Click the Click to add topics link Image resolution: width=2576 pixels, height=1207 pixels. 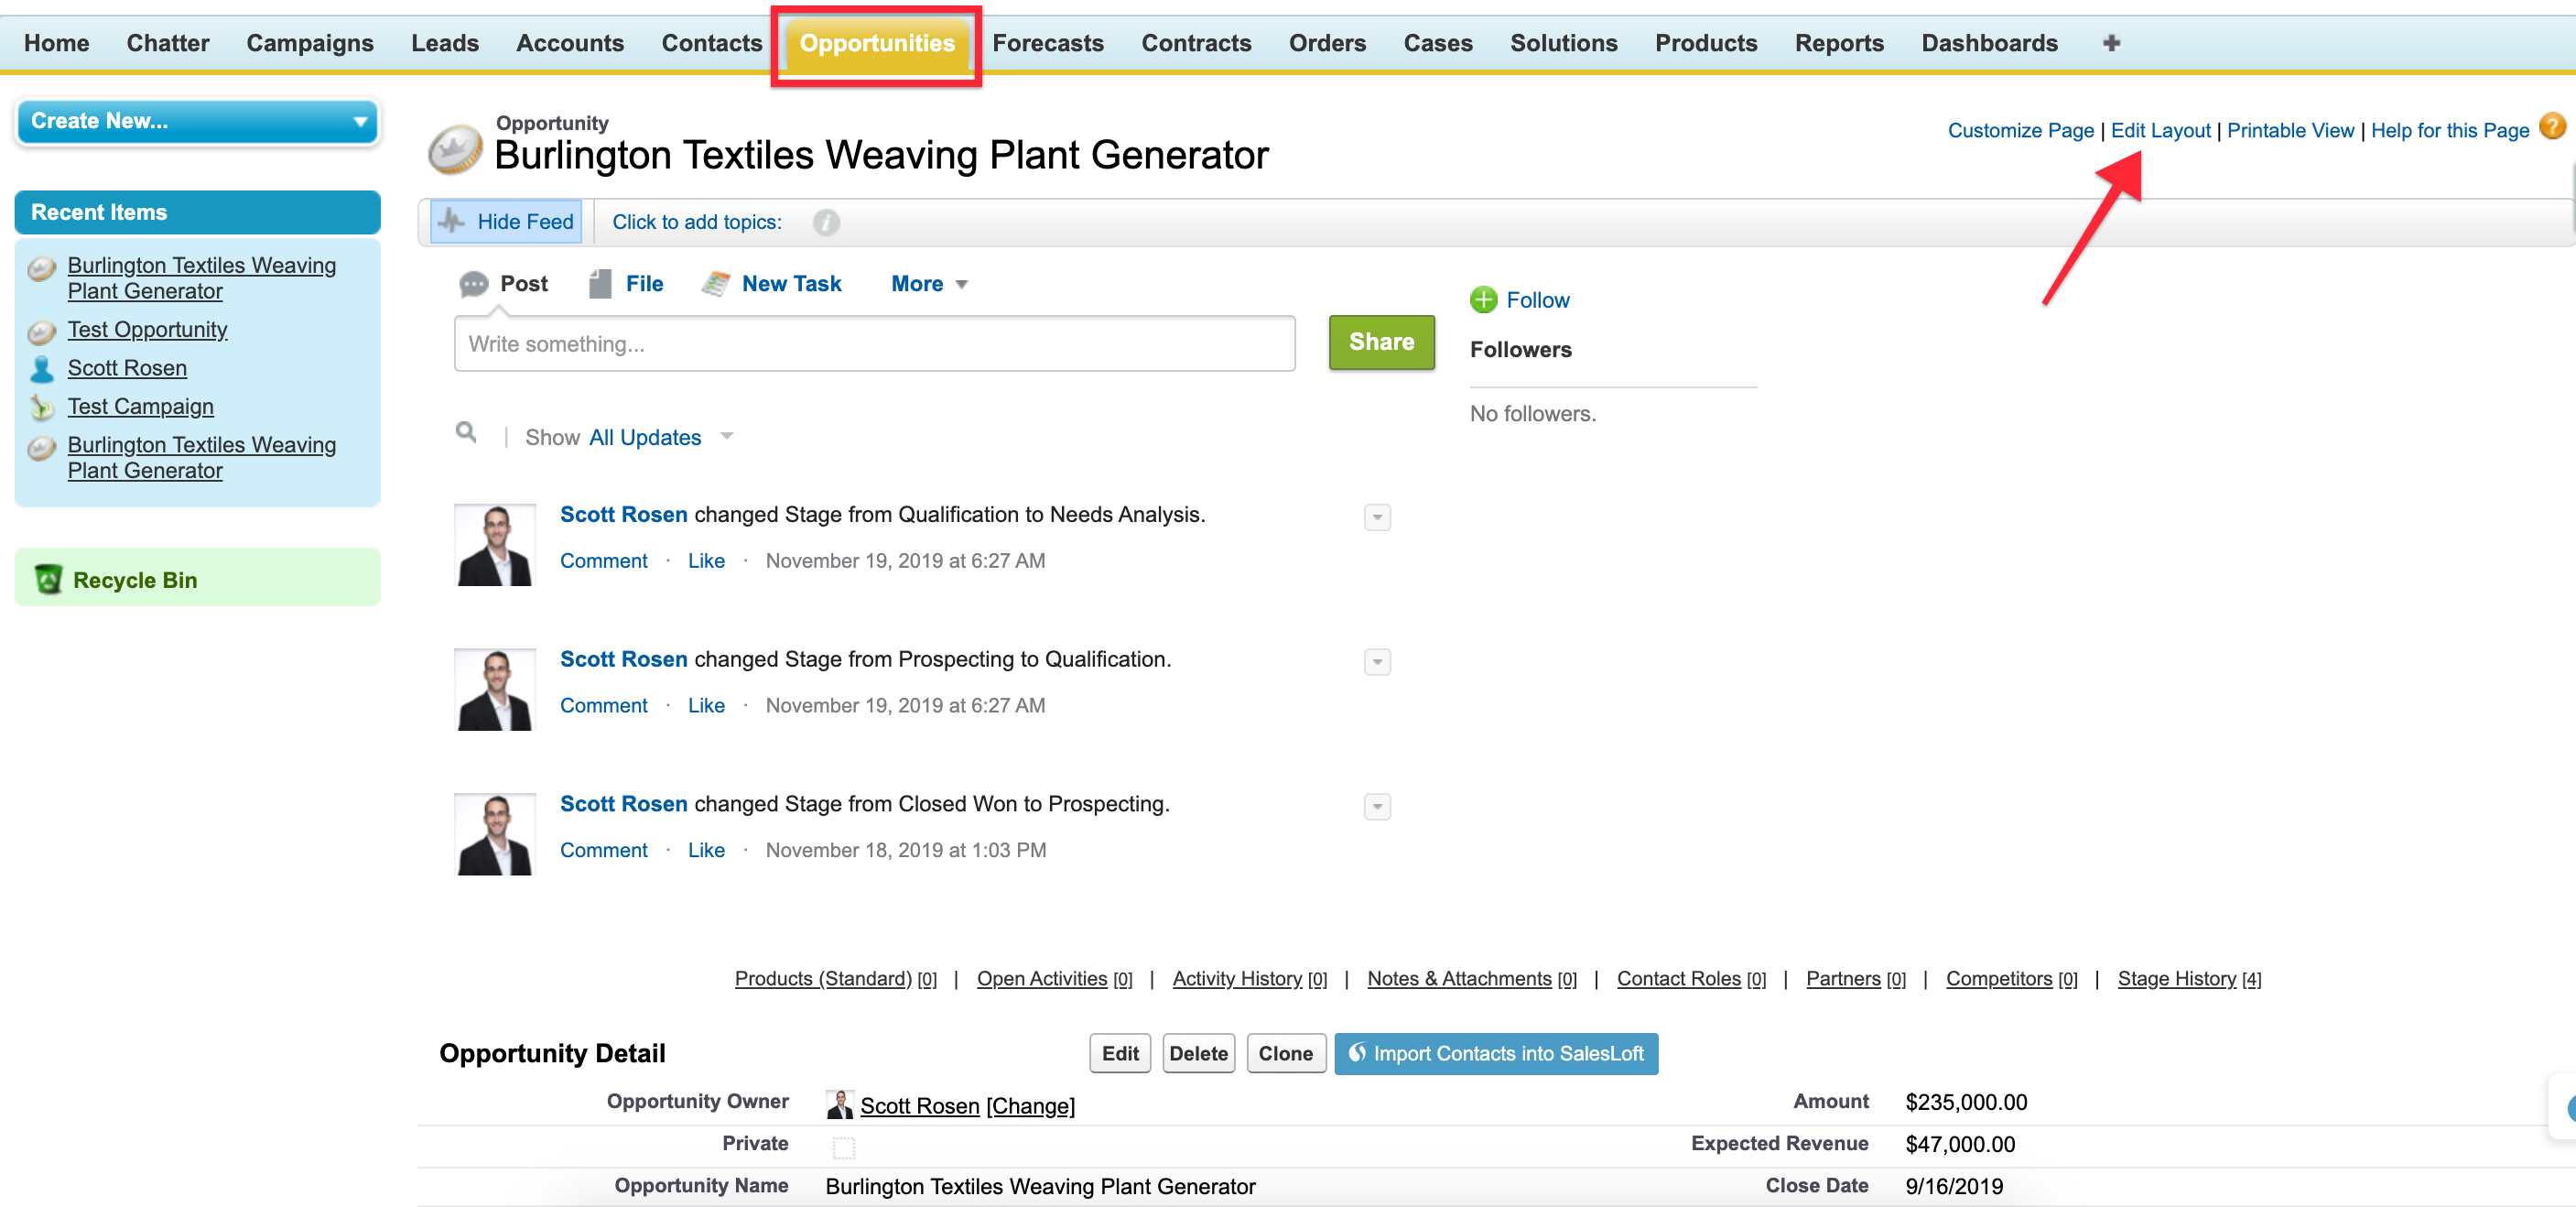click(696, 222)
